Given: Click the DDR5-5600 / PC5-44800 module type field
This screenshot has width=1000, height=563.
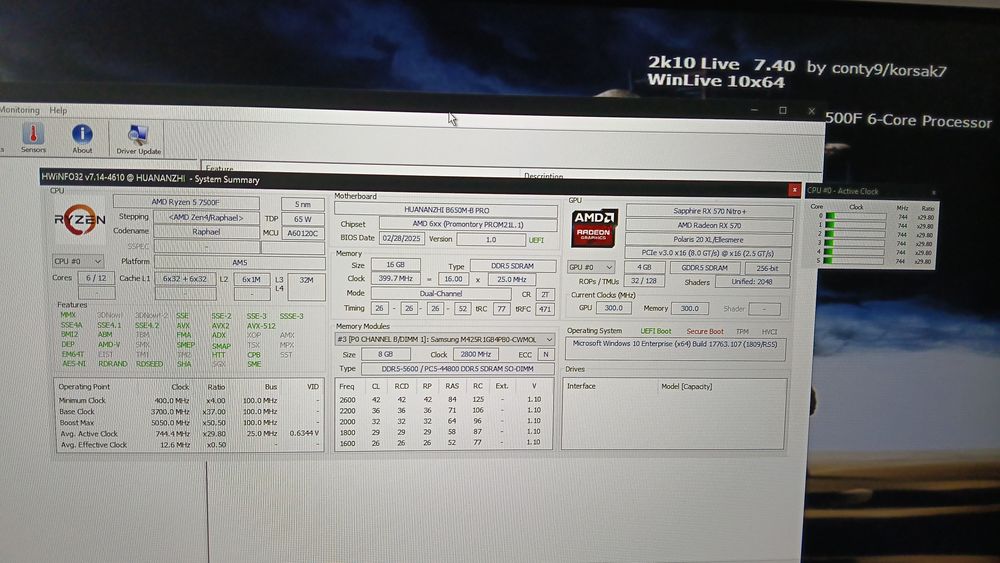Looking at the screenshot, I should (x=457, y=369).
